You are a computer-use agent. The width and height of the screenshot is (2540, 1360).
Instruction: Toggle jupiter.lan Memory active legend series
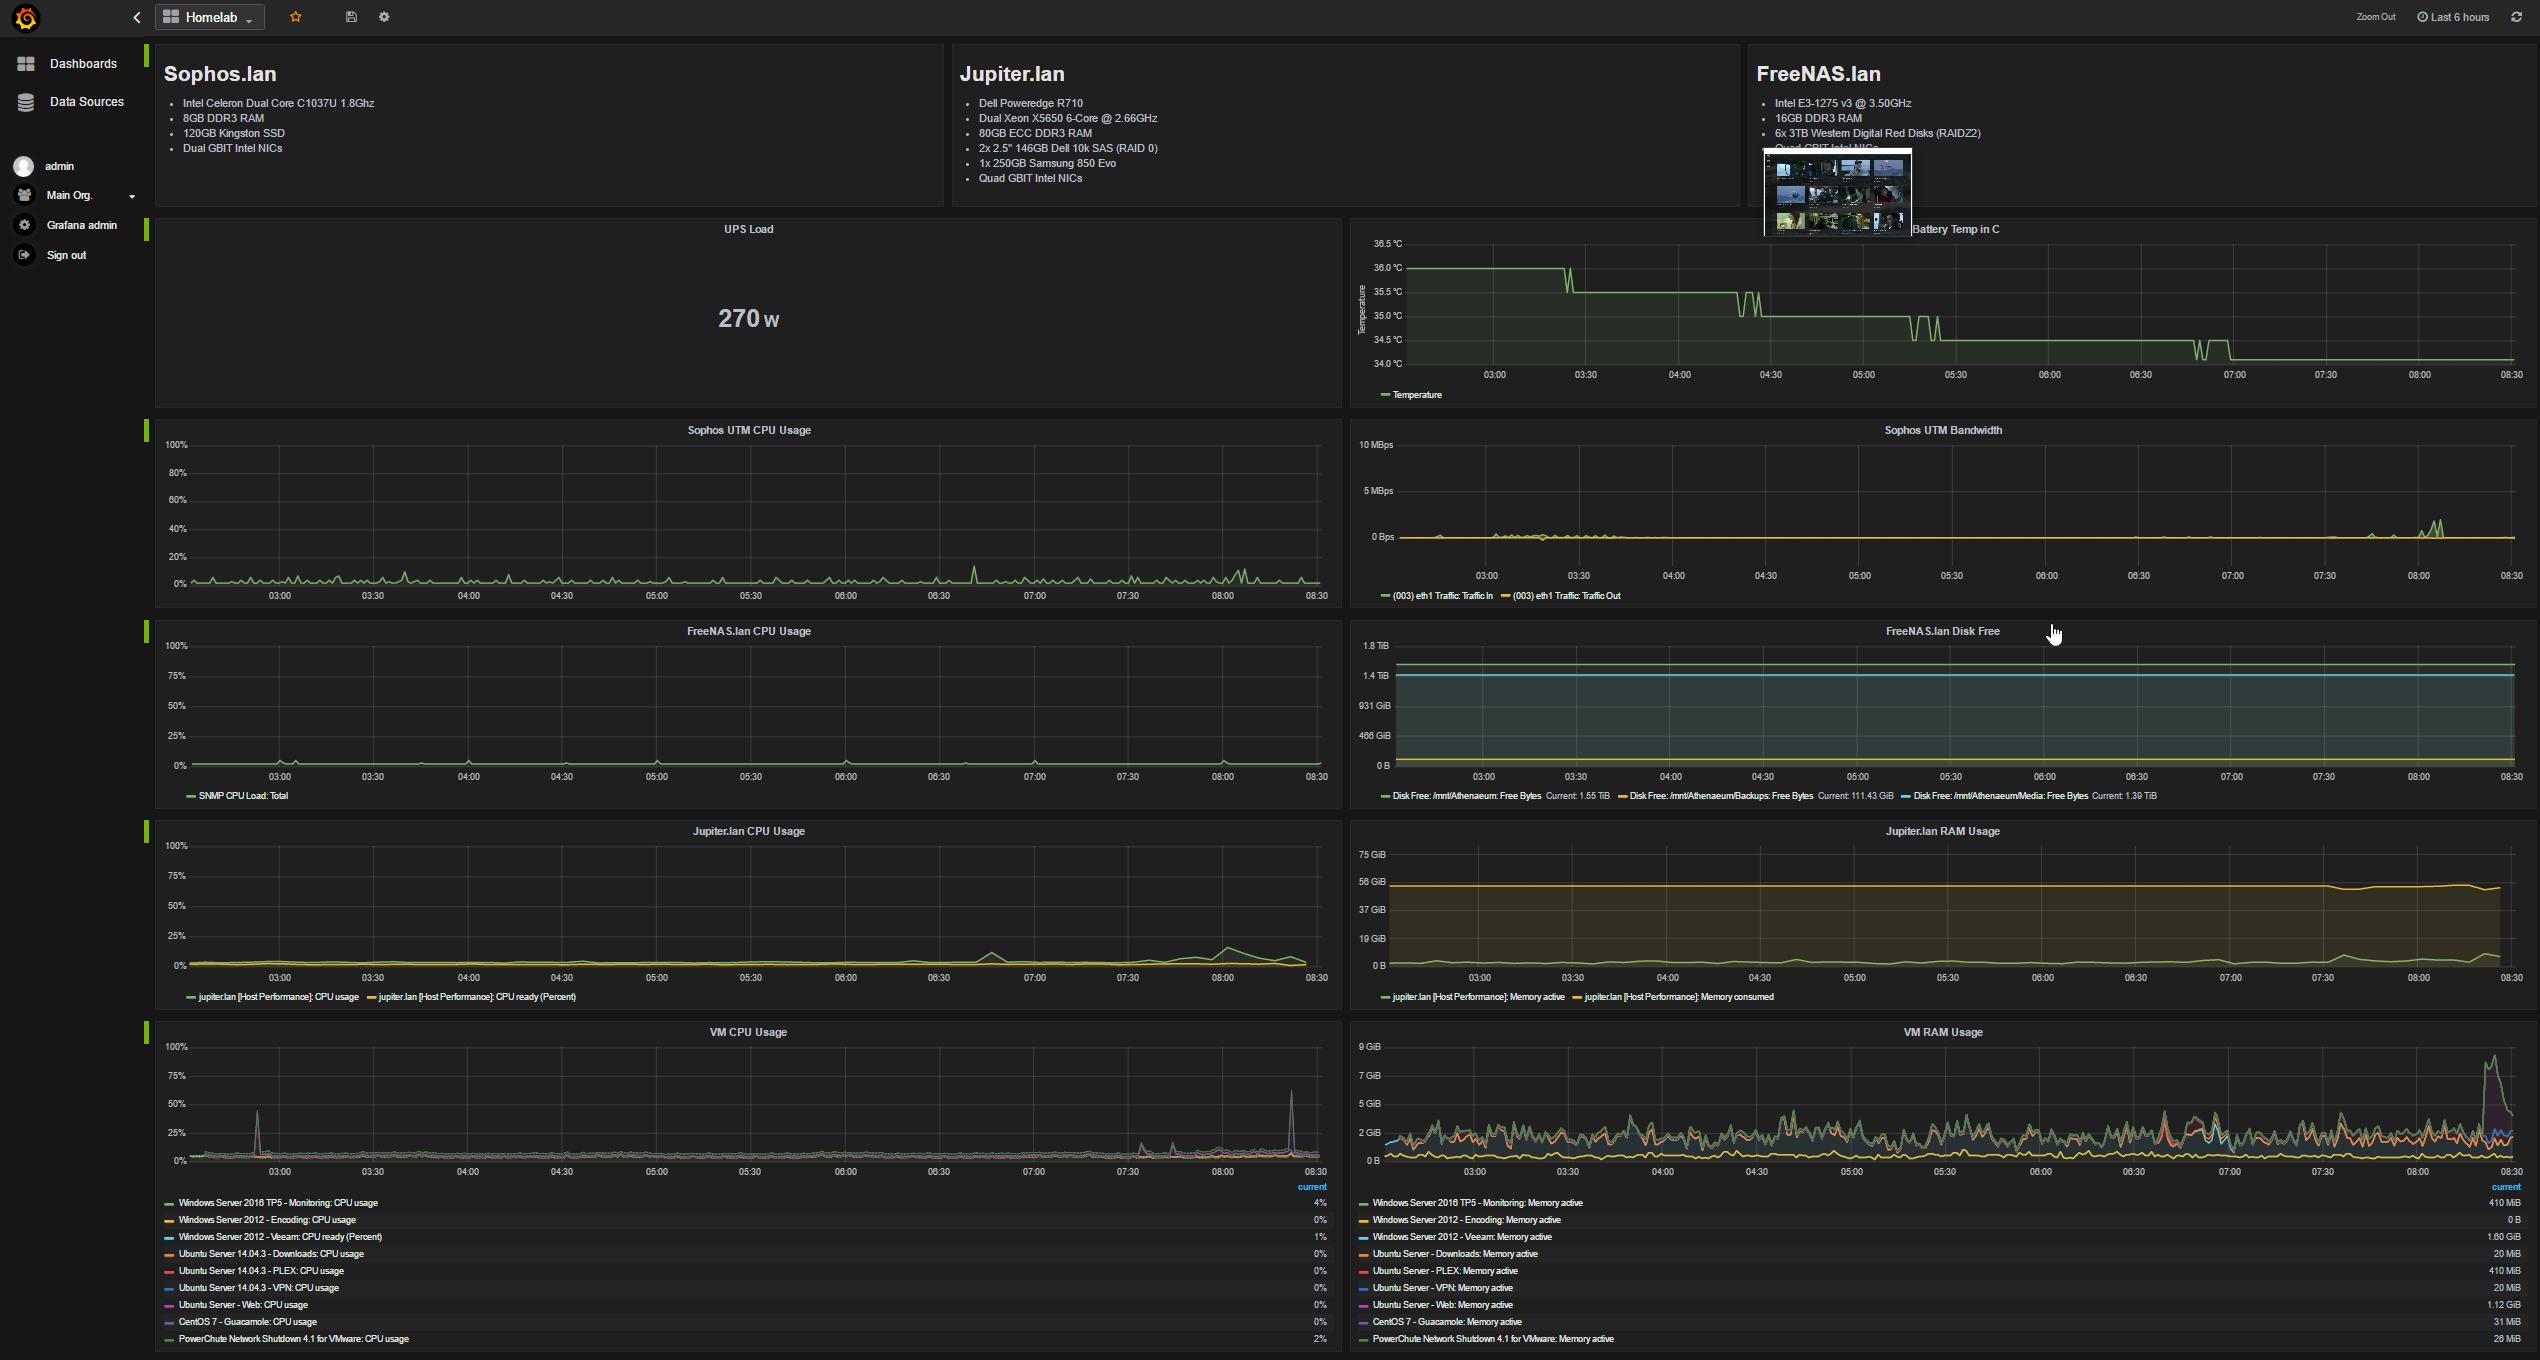click(x=1478, y=997)
